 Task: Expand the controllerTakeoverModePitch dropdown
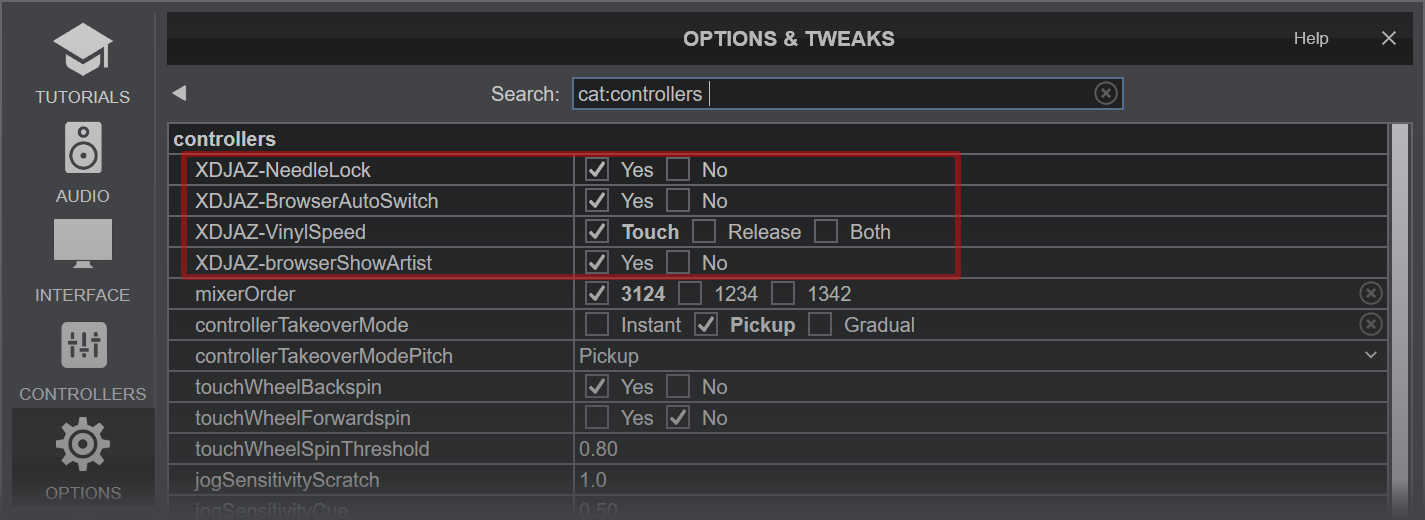pos(1370,356)
